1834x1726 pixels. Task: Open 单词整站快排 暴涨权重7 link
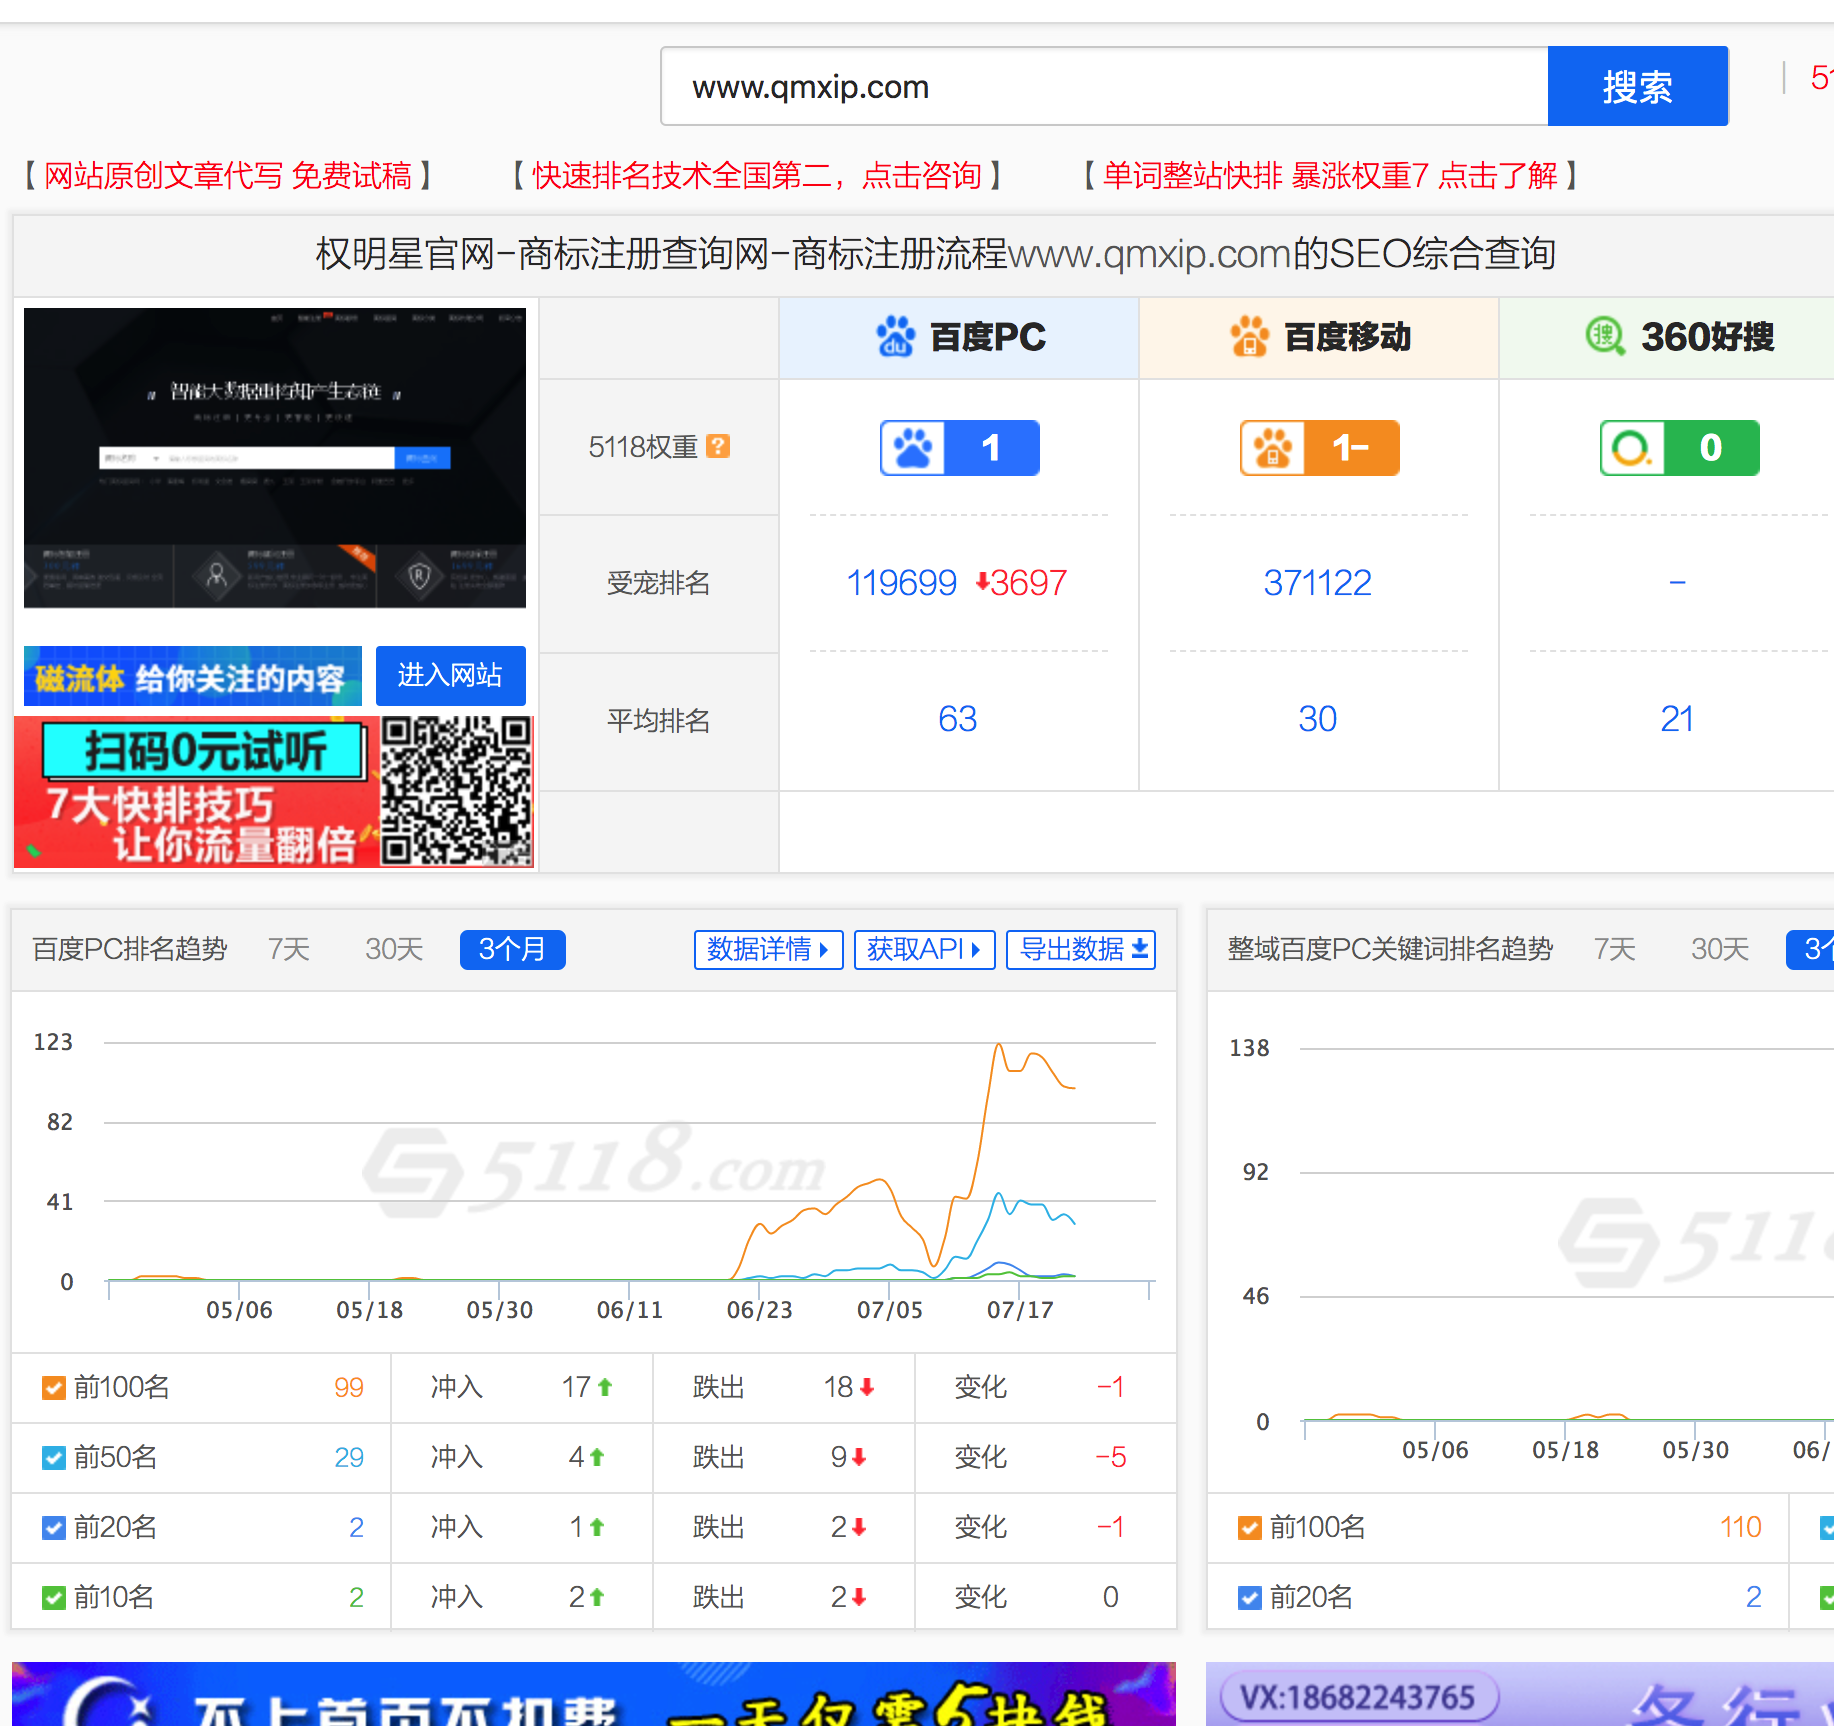1331,176
